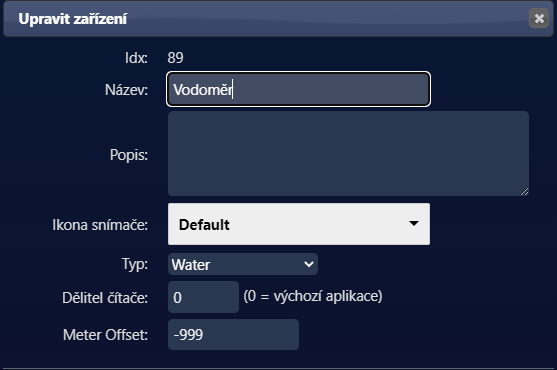Click the Dělitel čítače label

[105, 298]
